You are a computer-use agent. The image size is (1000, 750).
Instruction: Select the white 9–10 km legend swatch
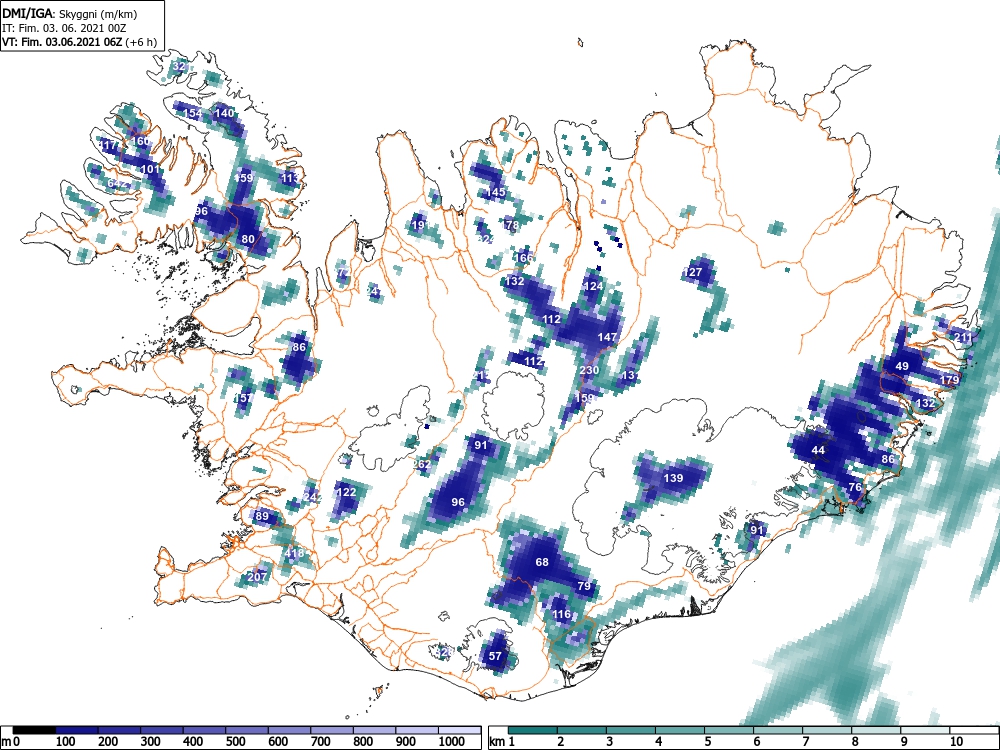(x=925, y=730)
